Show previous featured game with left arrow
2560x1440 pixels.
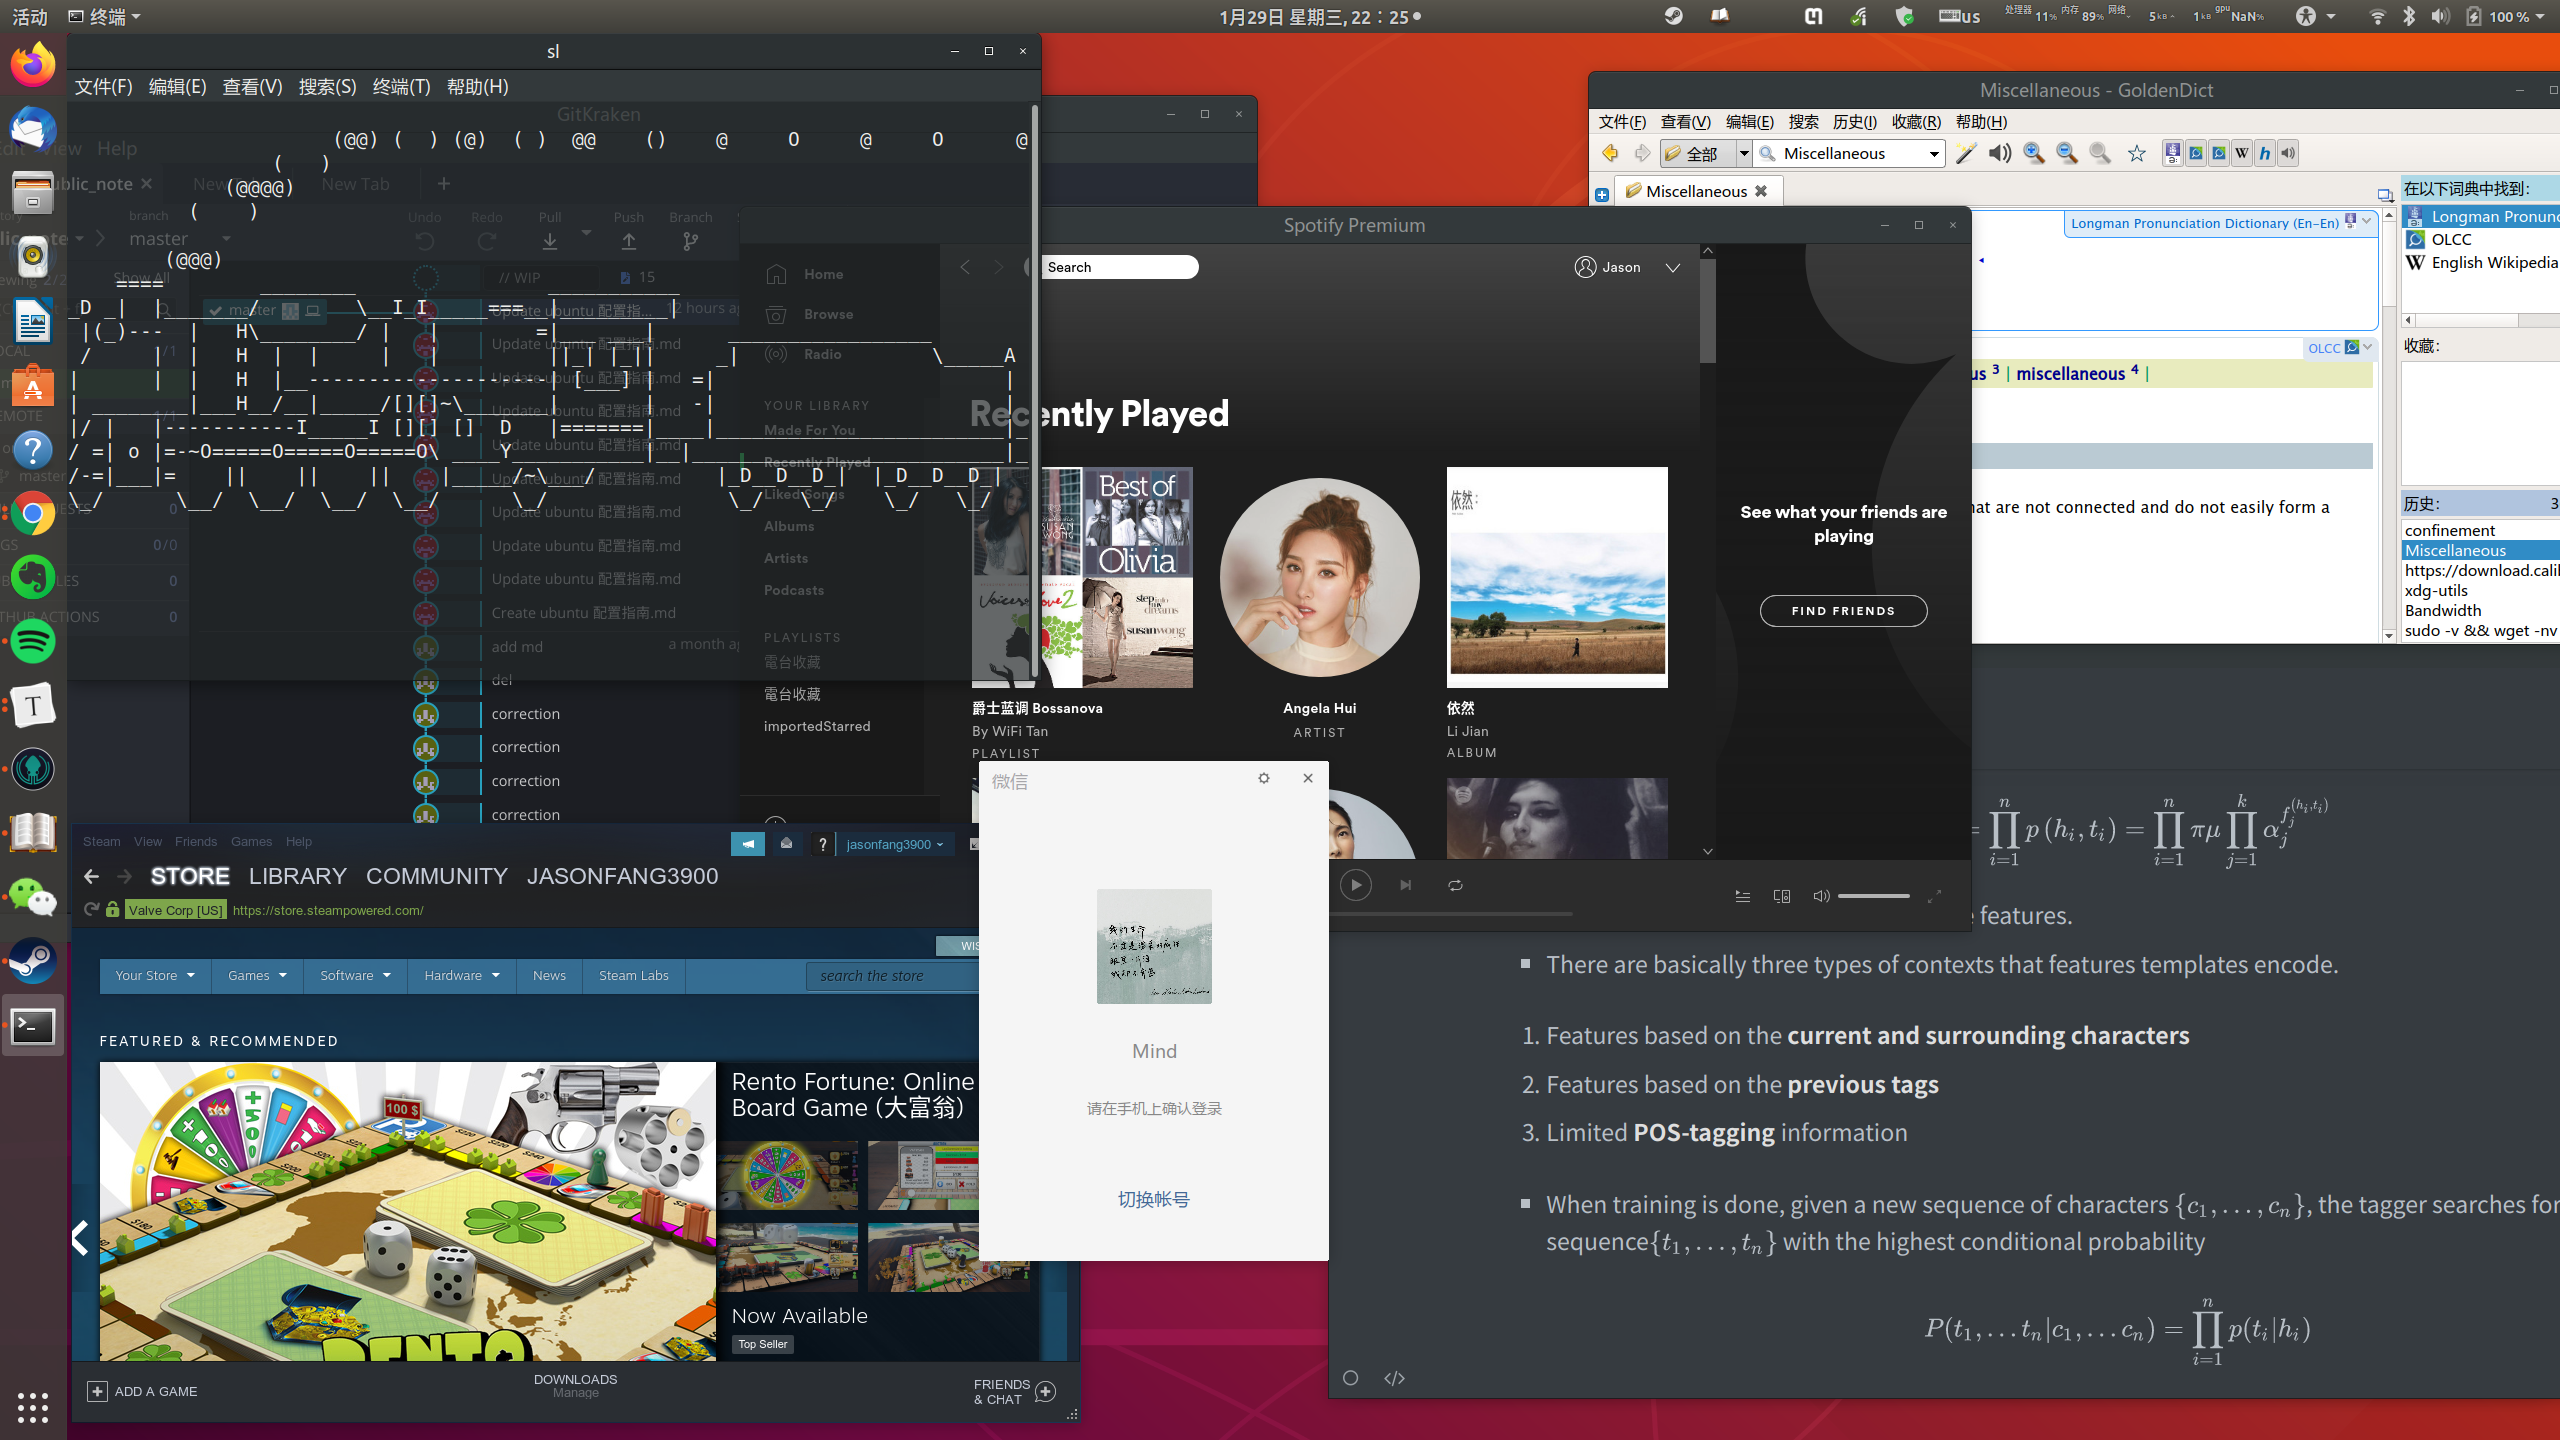click(x=82, y=1238)
